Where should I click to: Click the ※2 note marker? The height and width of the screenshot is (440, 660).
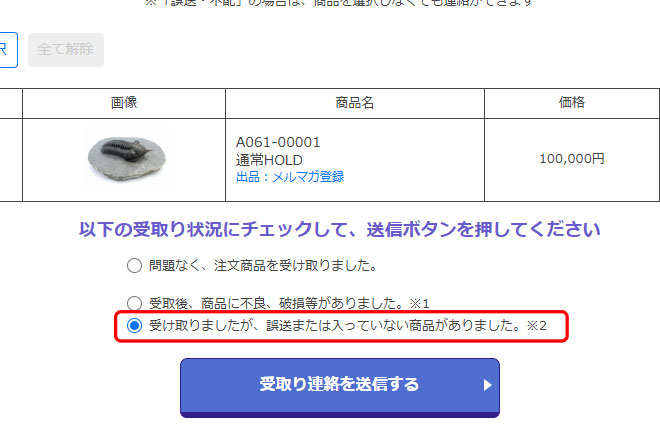(x=537, y=325)
